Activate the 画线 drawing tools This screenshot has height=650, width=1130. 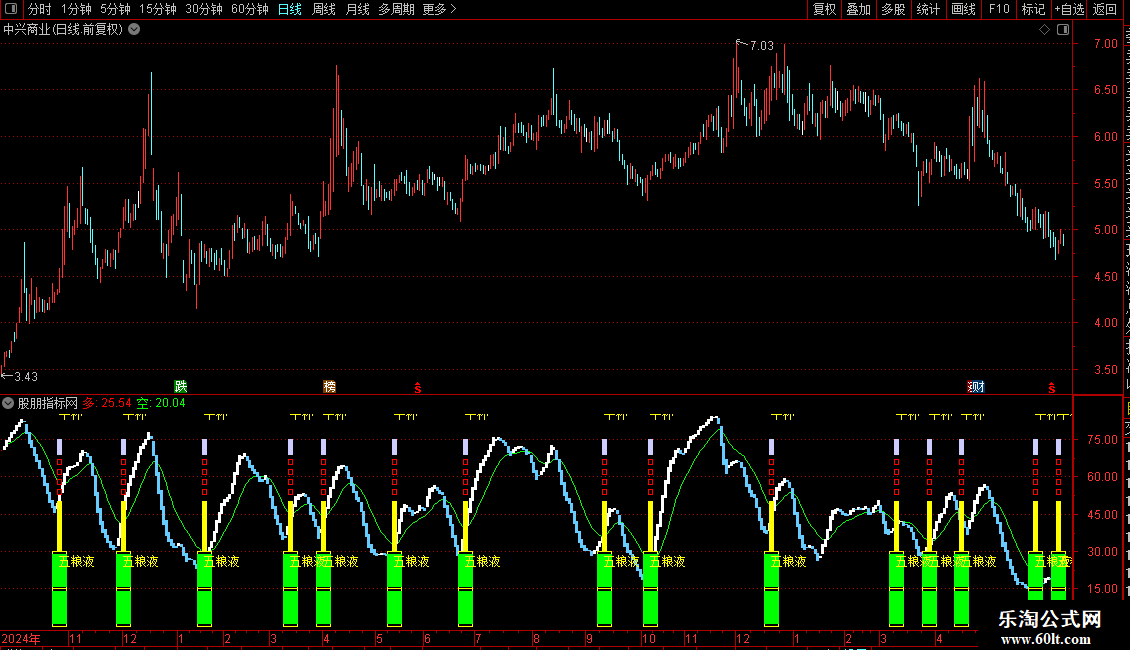963,9
